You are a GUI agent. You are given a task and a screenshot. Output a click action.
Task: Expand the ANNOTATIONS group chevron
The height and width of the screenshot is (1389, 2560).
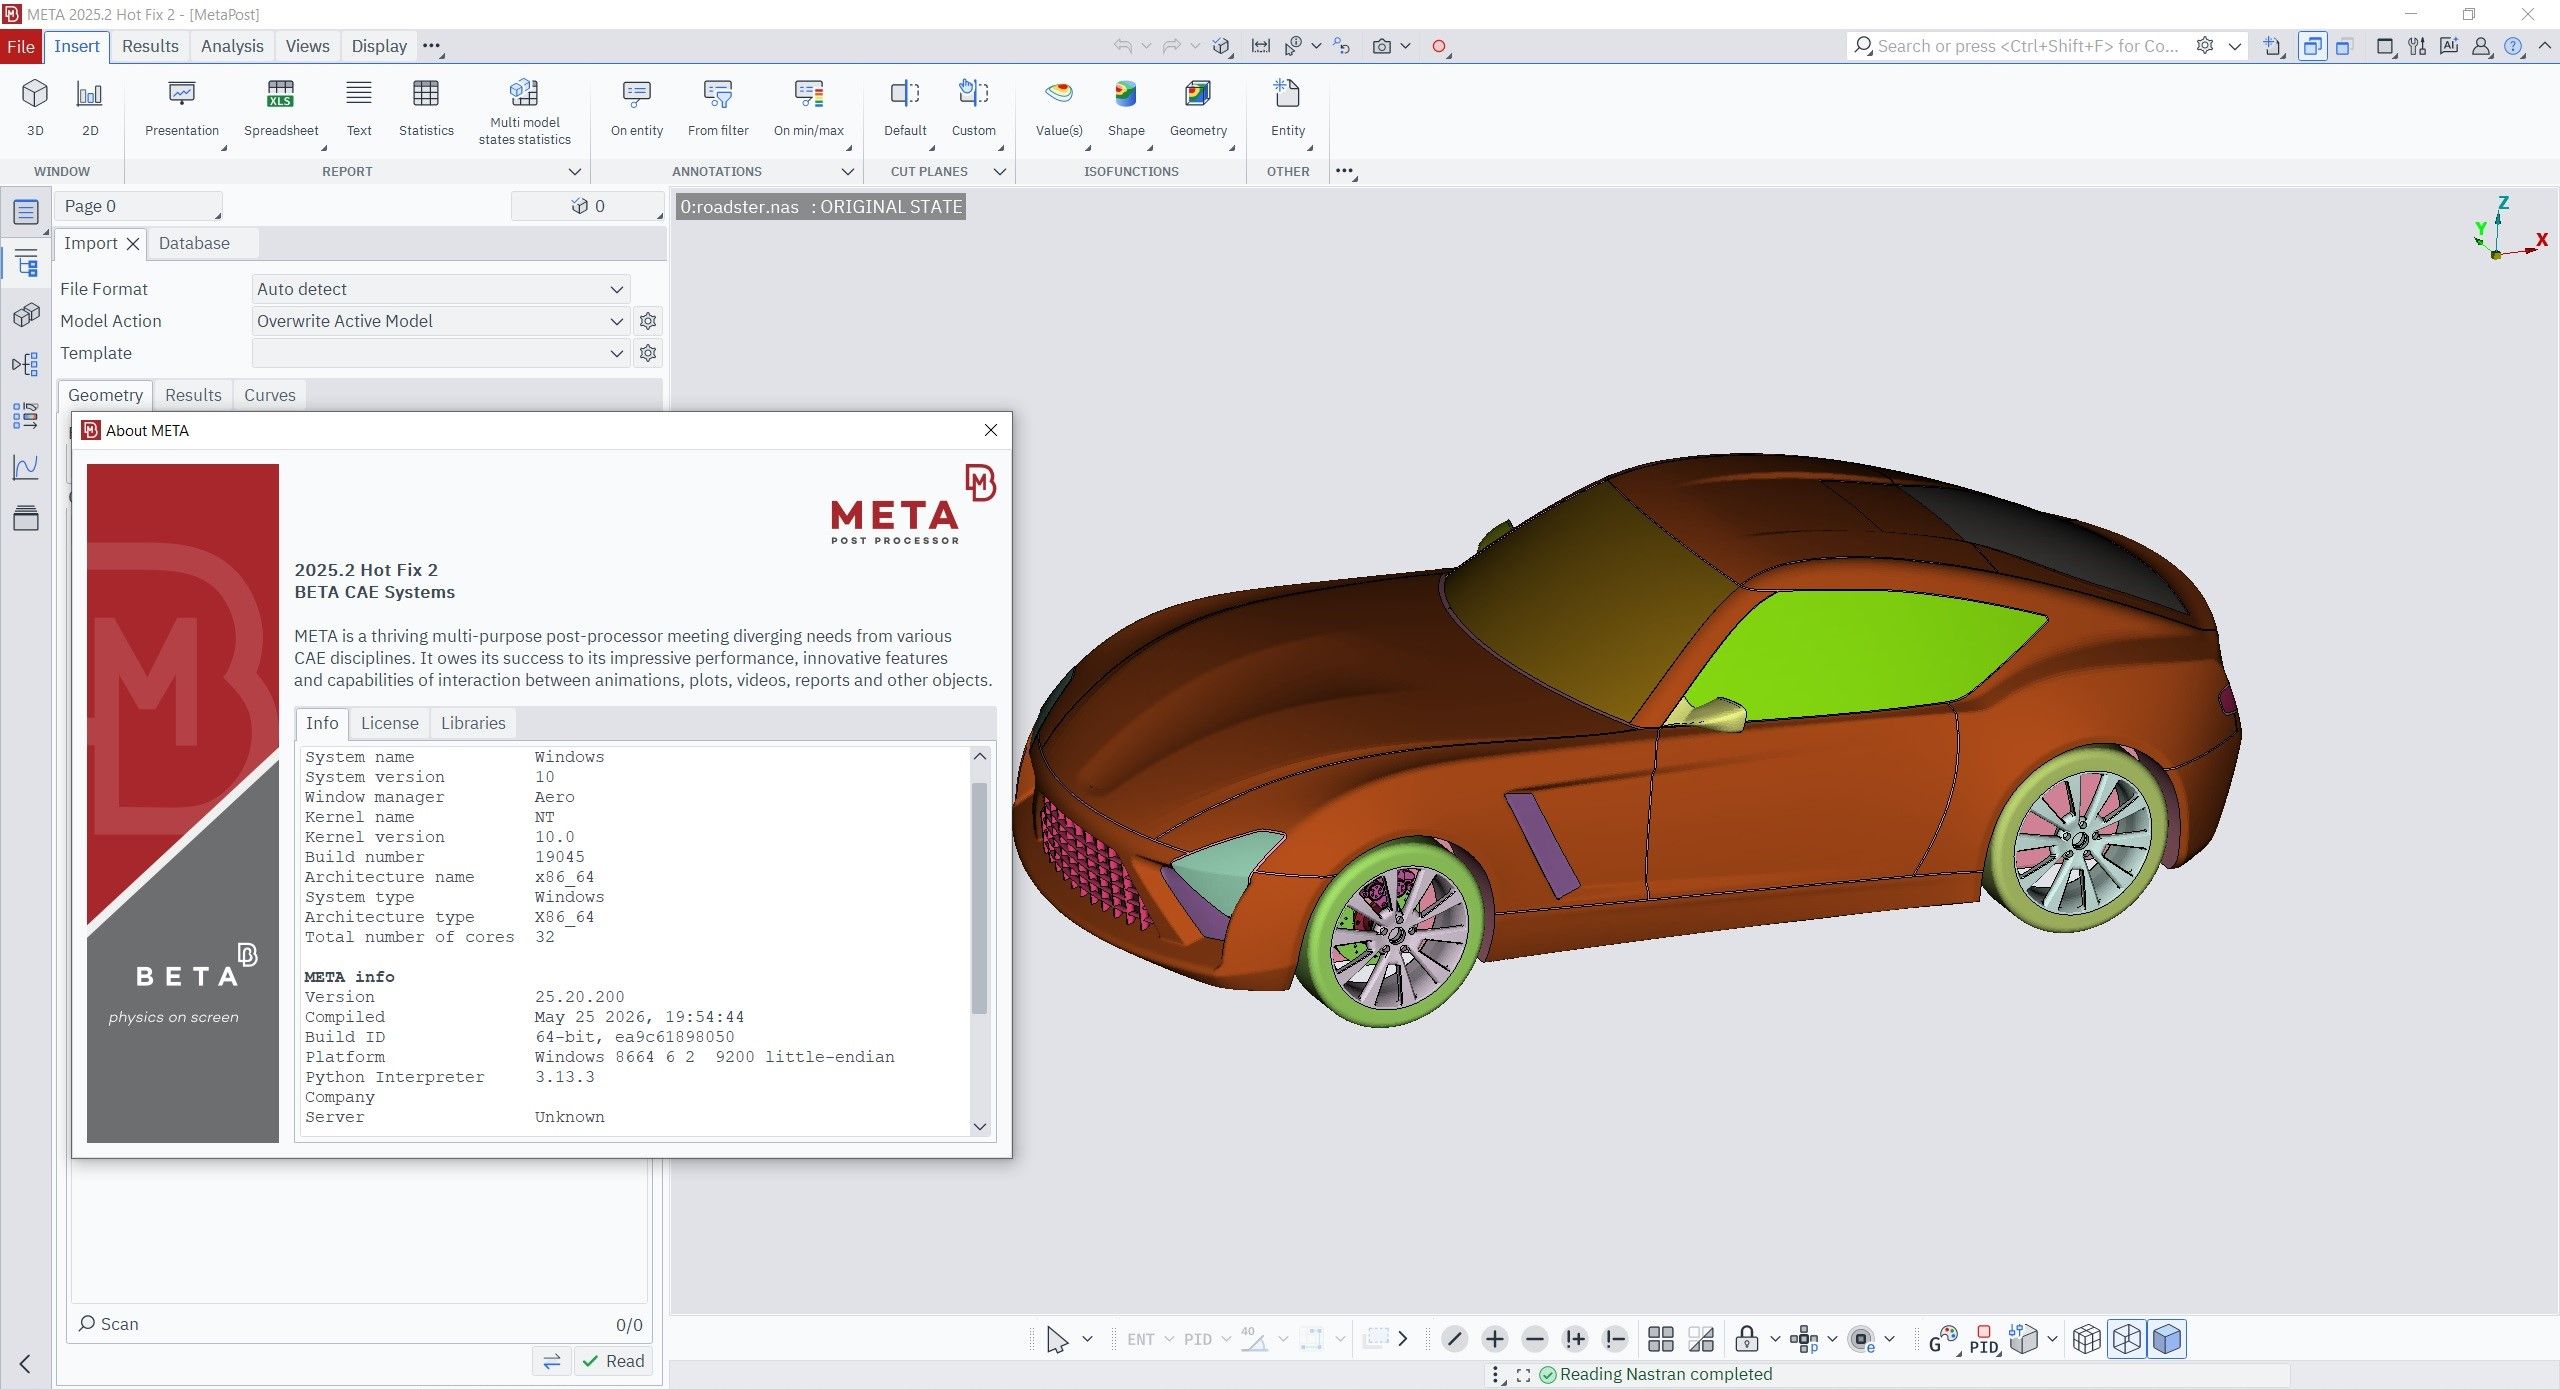click(x=848, y=172)
